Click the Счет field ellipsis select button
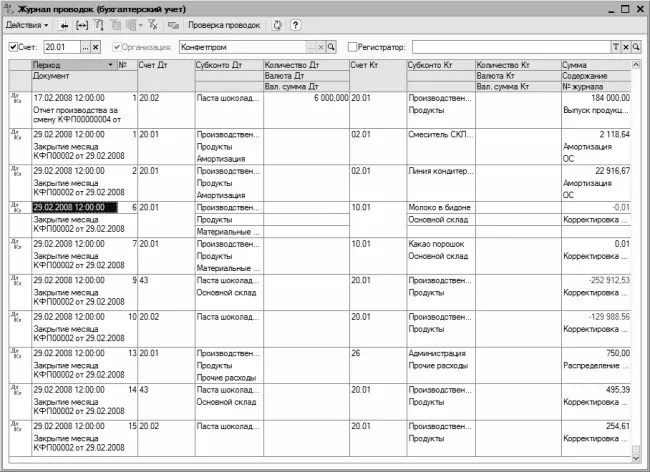This screenshot has height=472, width=650. [84, 47]
